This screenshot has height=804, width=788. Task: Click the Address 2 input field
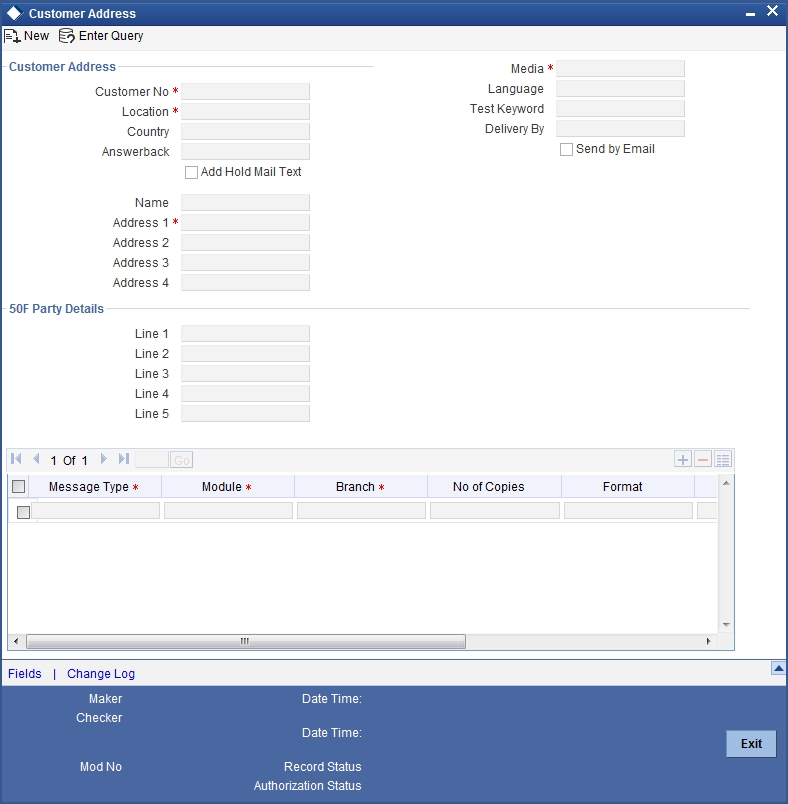click(245, 243)
